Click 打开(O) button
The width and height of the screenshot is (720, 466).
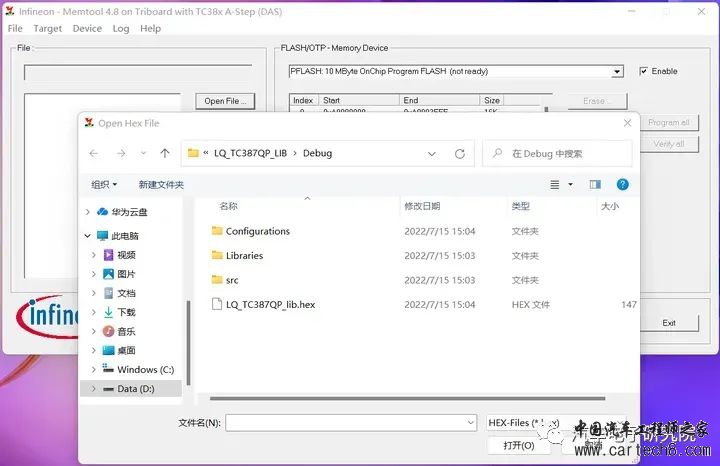[519, 445]
